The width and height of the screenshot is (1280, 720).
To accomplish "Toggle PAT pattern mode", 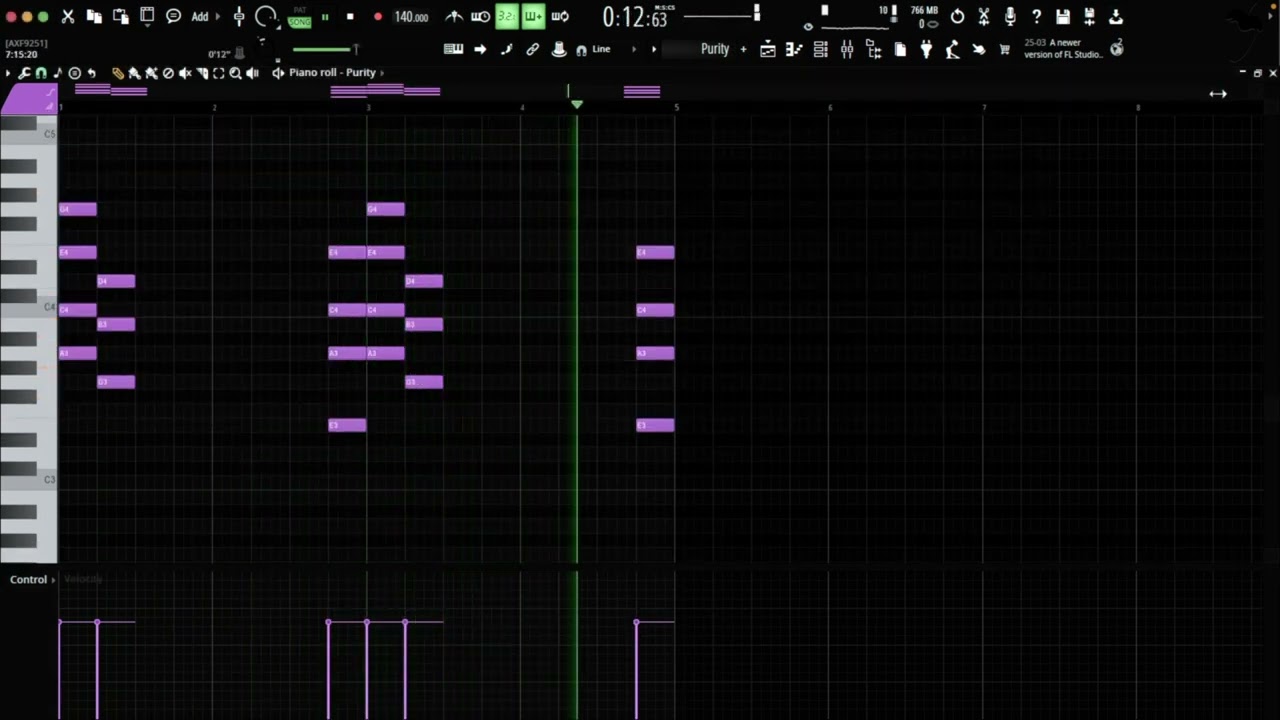I will [300, 10].
